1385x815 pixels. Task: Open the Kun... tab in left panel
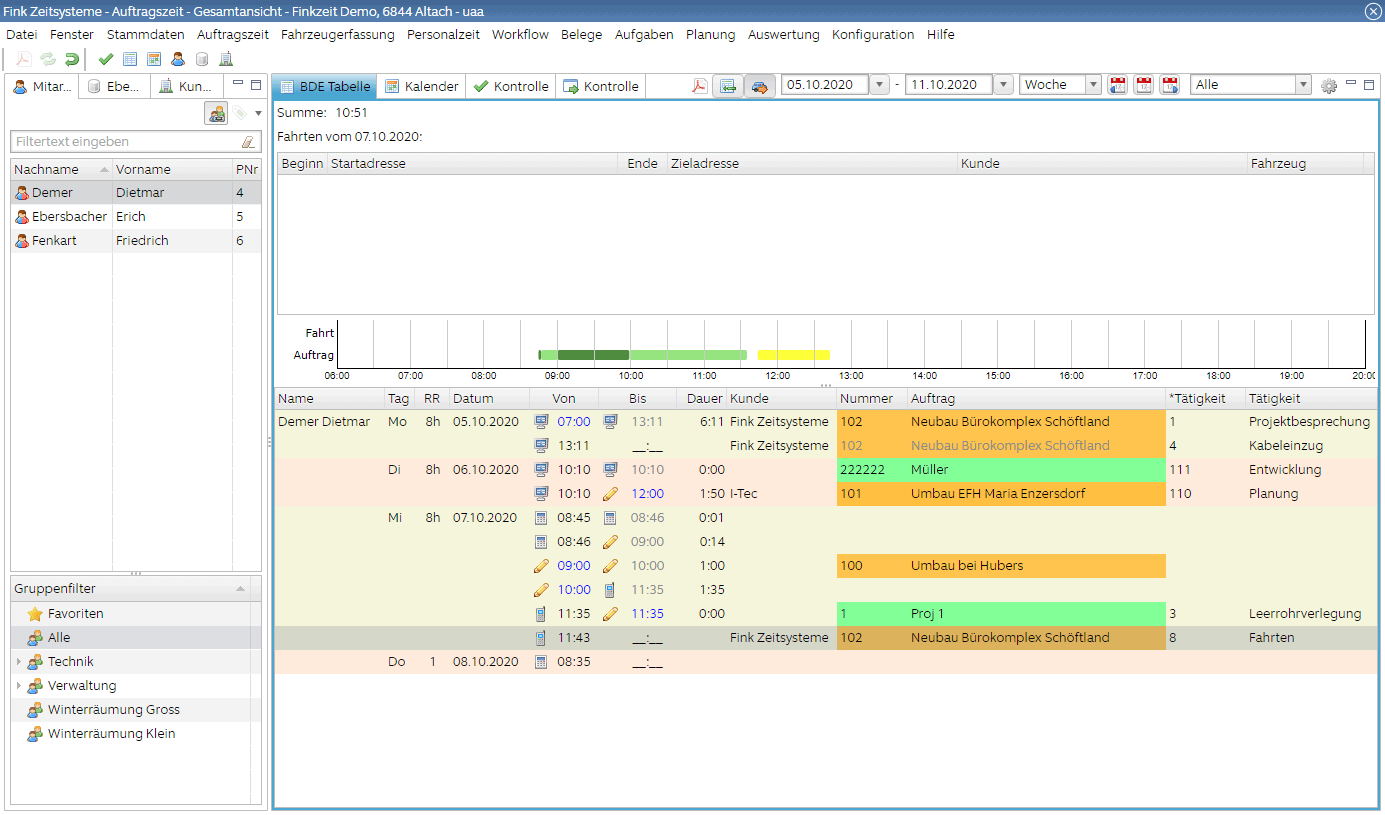[x=186, y=86]
